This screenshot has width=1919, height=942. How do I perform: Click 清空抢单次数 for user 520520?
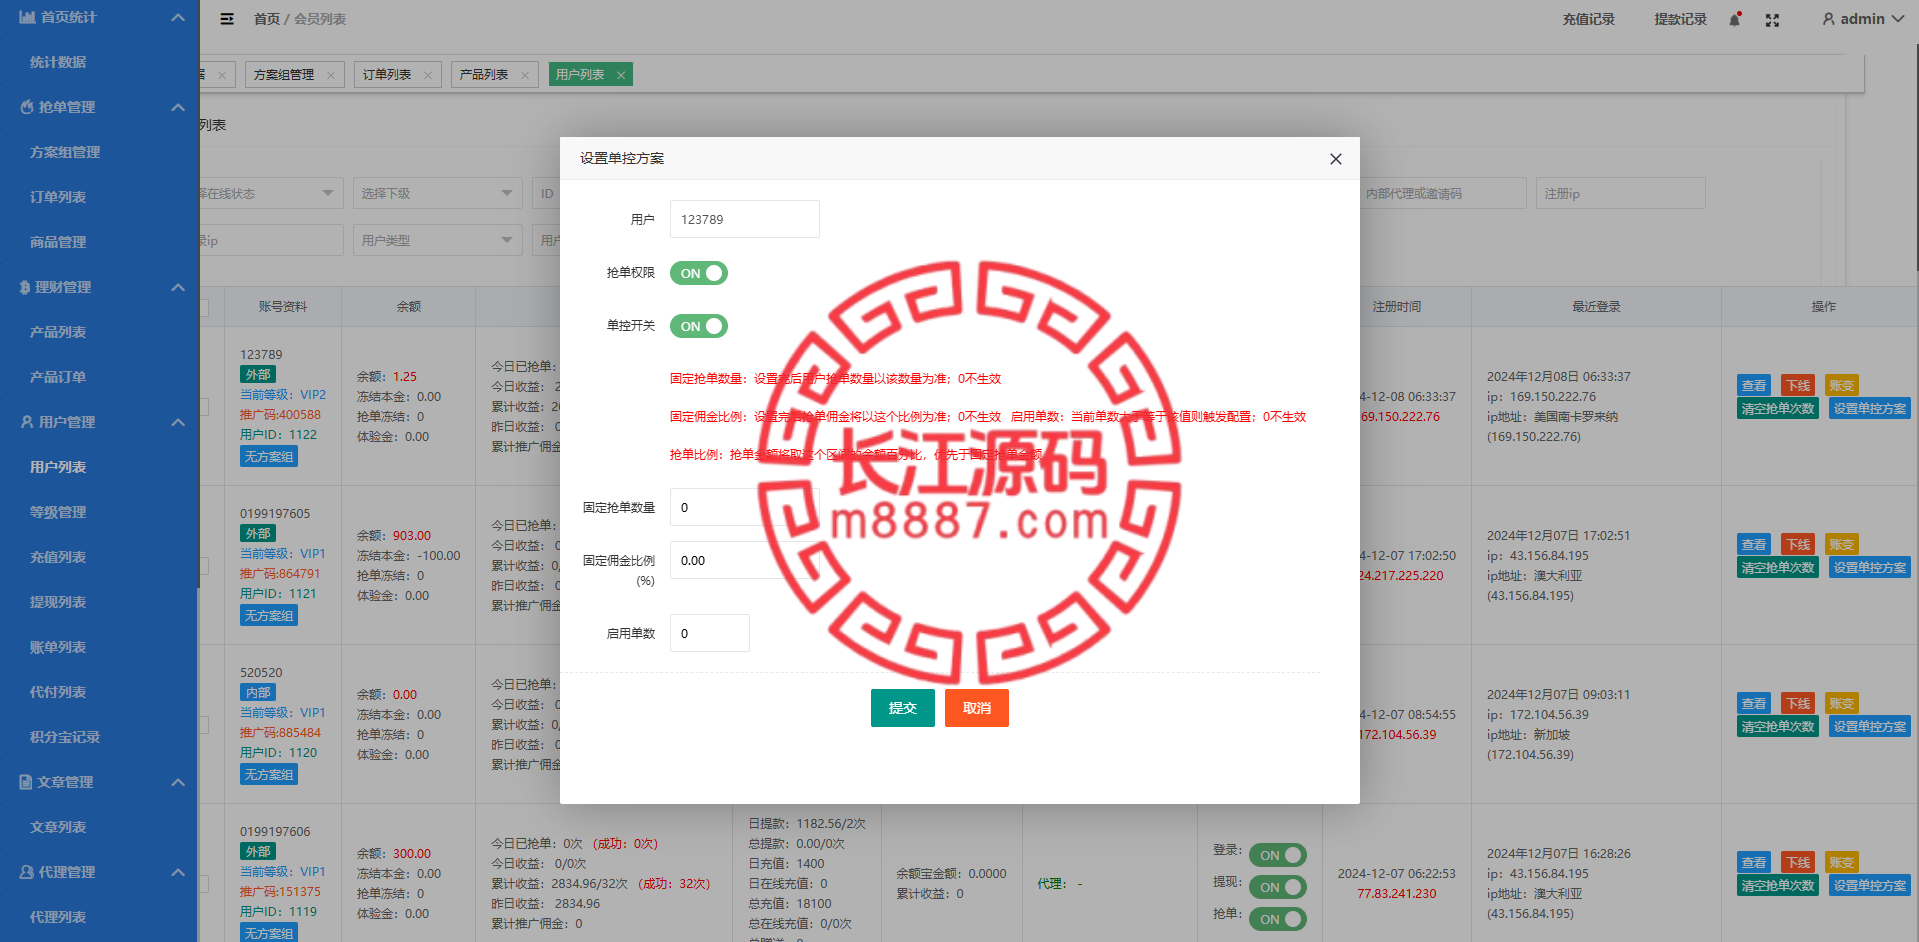click(1778, 727)
